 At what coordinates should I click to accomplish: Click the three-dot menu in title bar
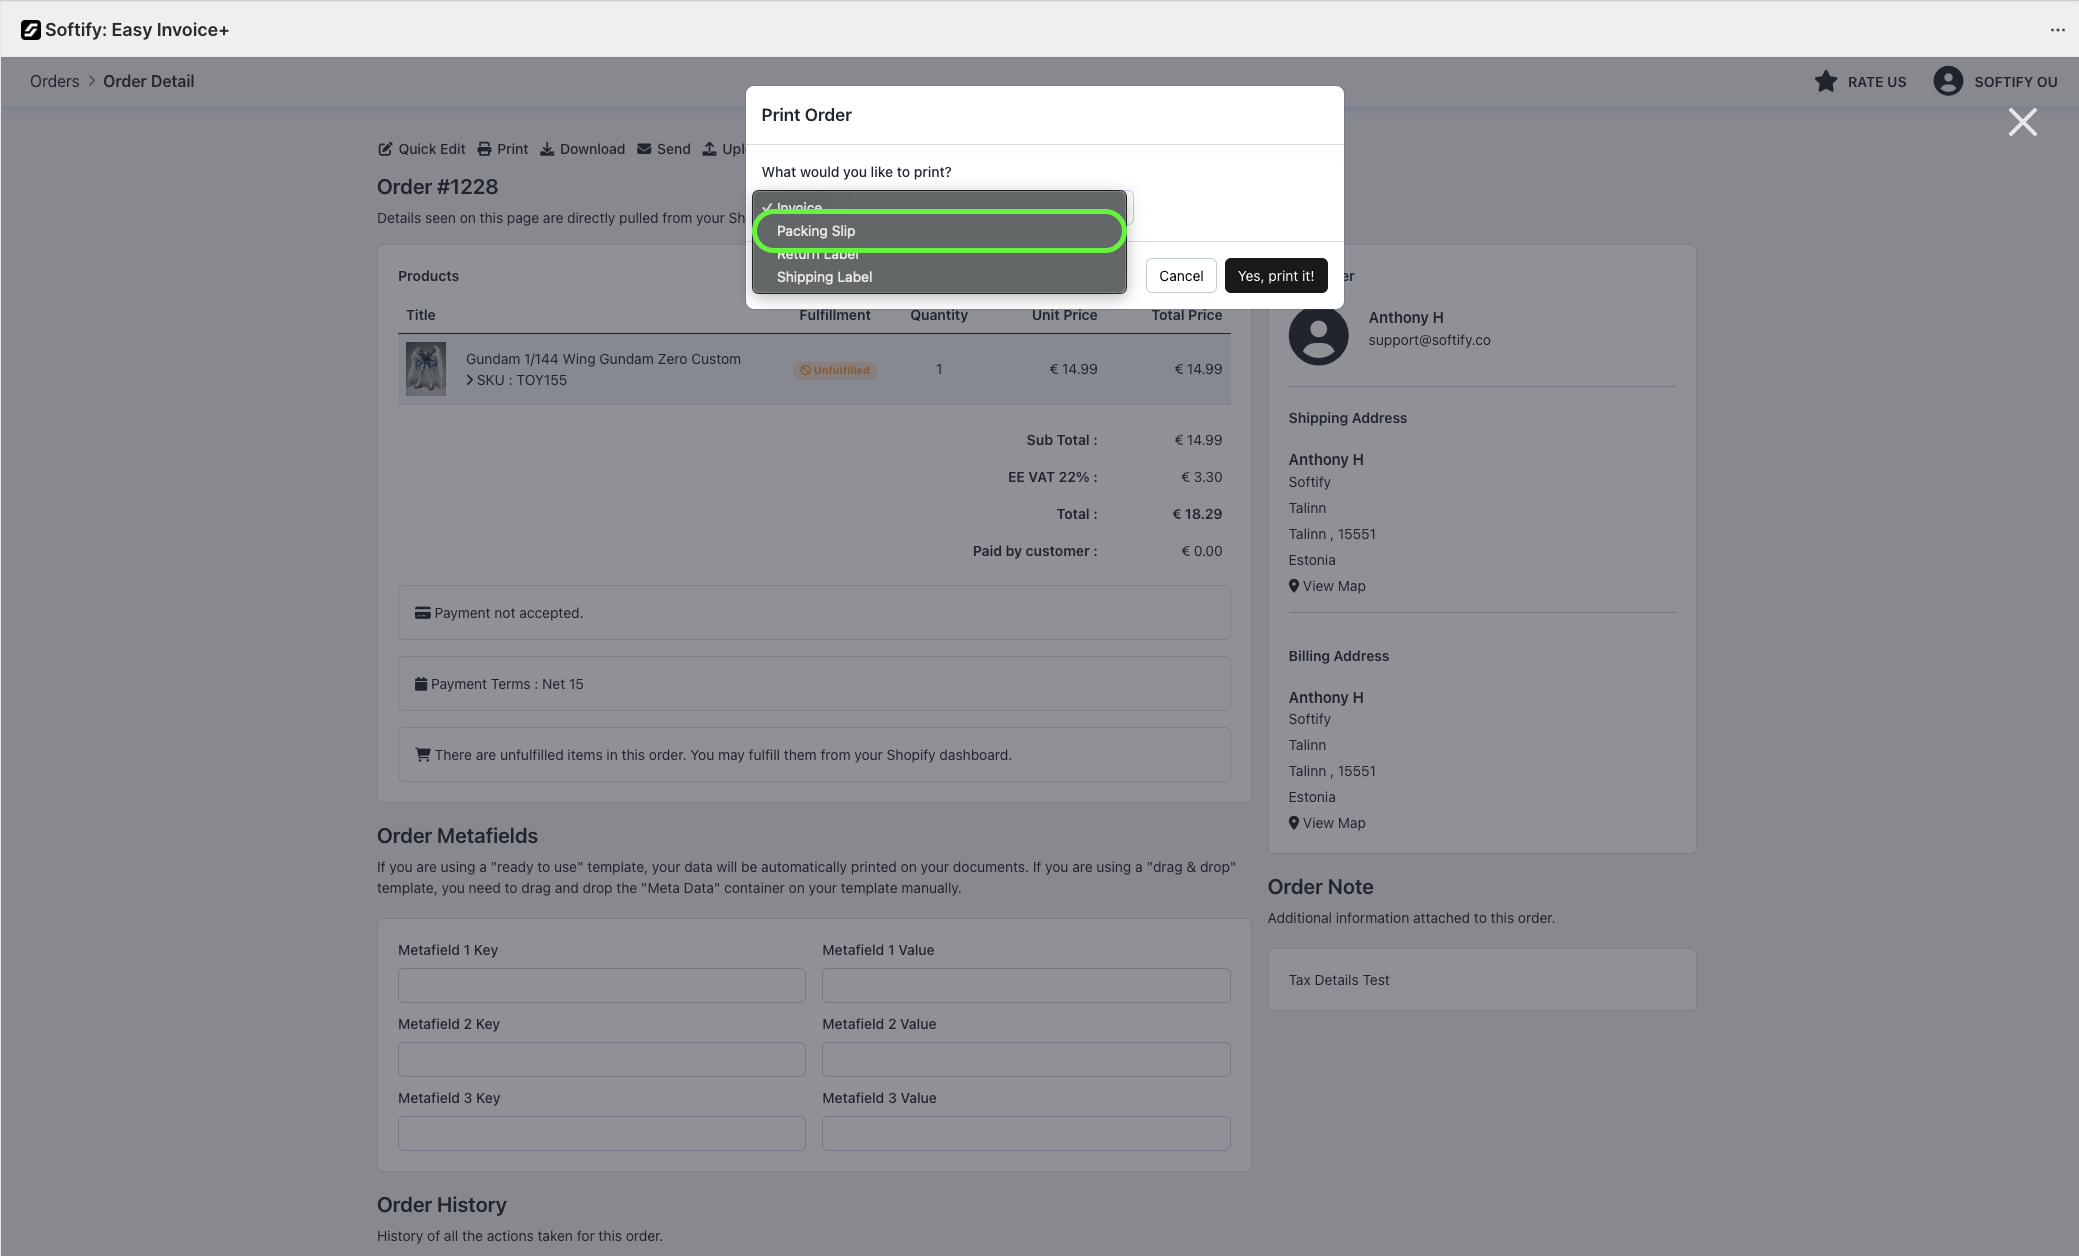(x=2057, y=30)
